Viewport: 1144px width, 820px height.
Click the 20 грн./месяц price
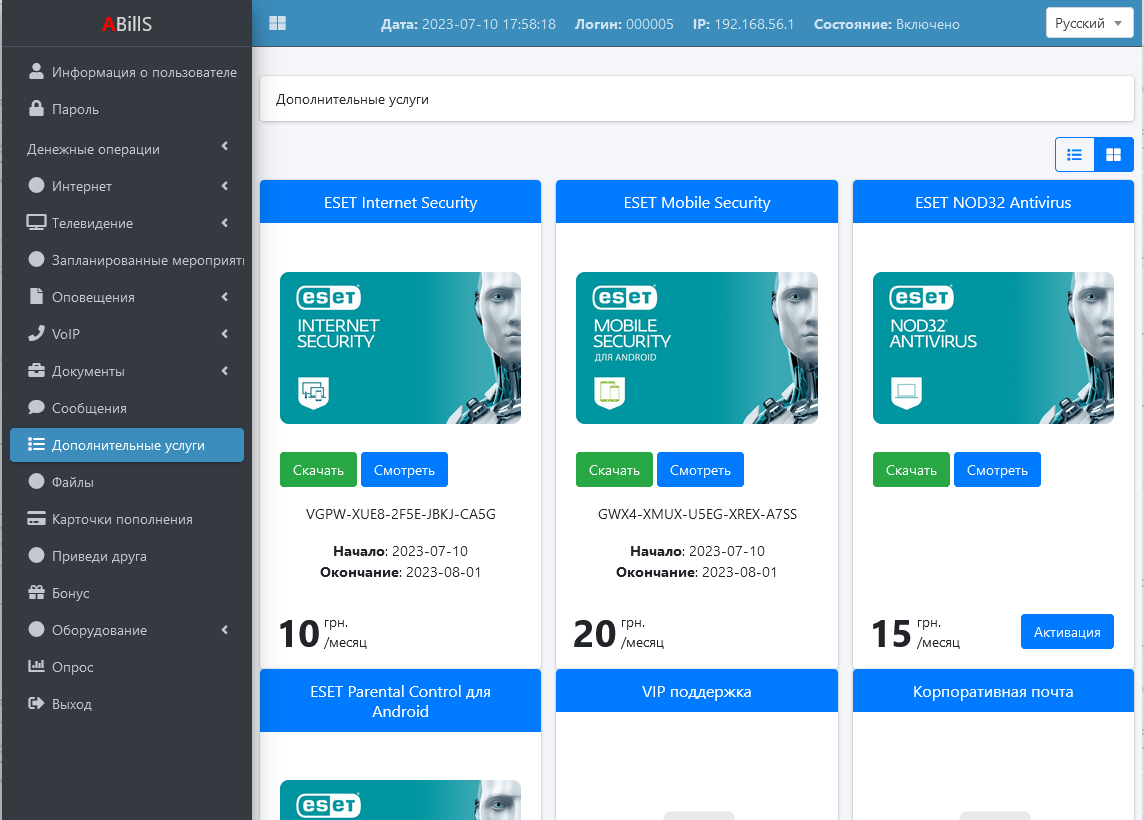(x=619, y=633)
